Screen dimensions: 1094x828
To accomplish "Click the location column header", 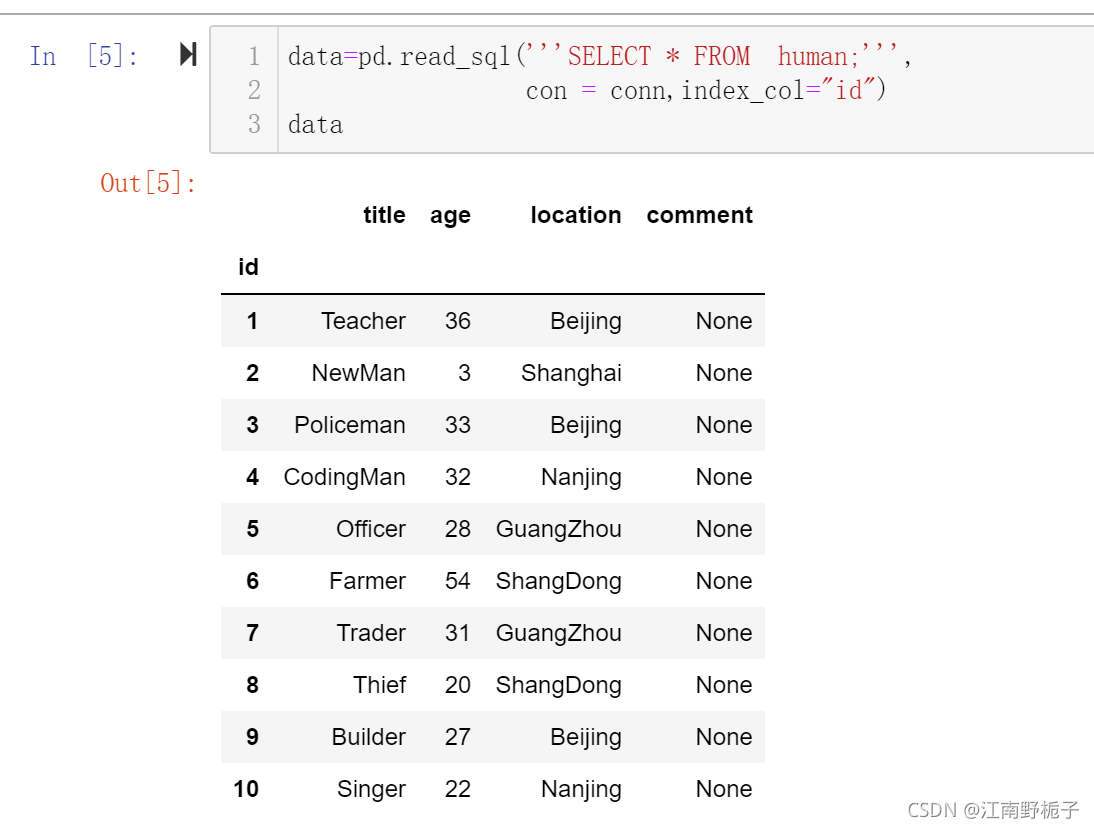I will coord(576,215).
